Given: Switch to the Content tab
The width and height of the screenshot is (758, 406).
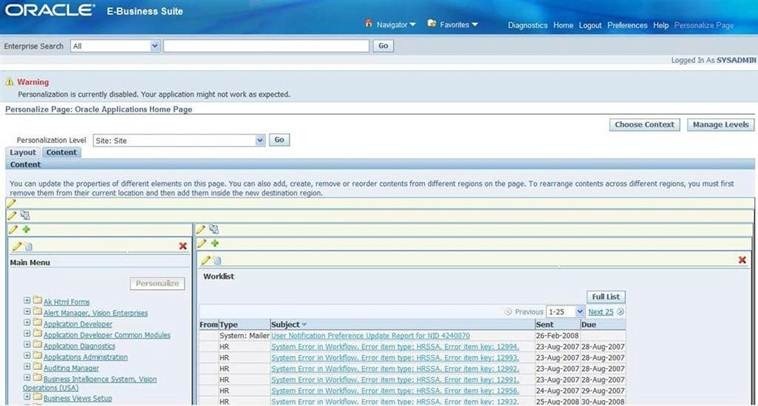Looking at the screenshot, I should point(61,152).
